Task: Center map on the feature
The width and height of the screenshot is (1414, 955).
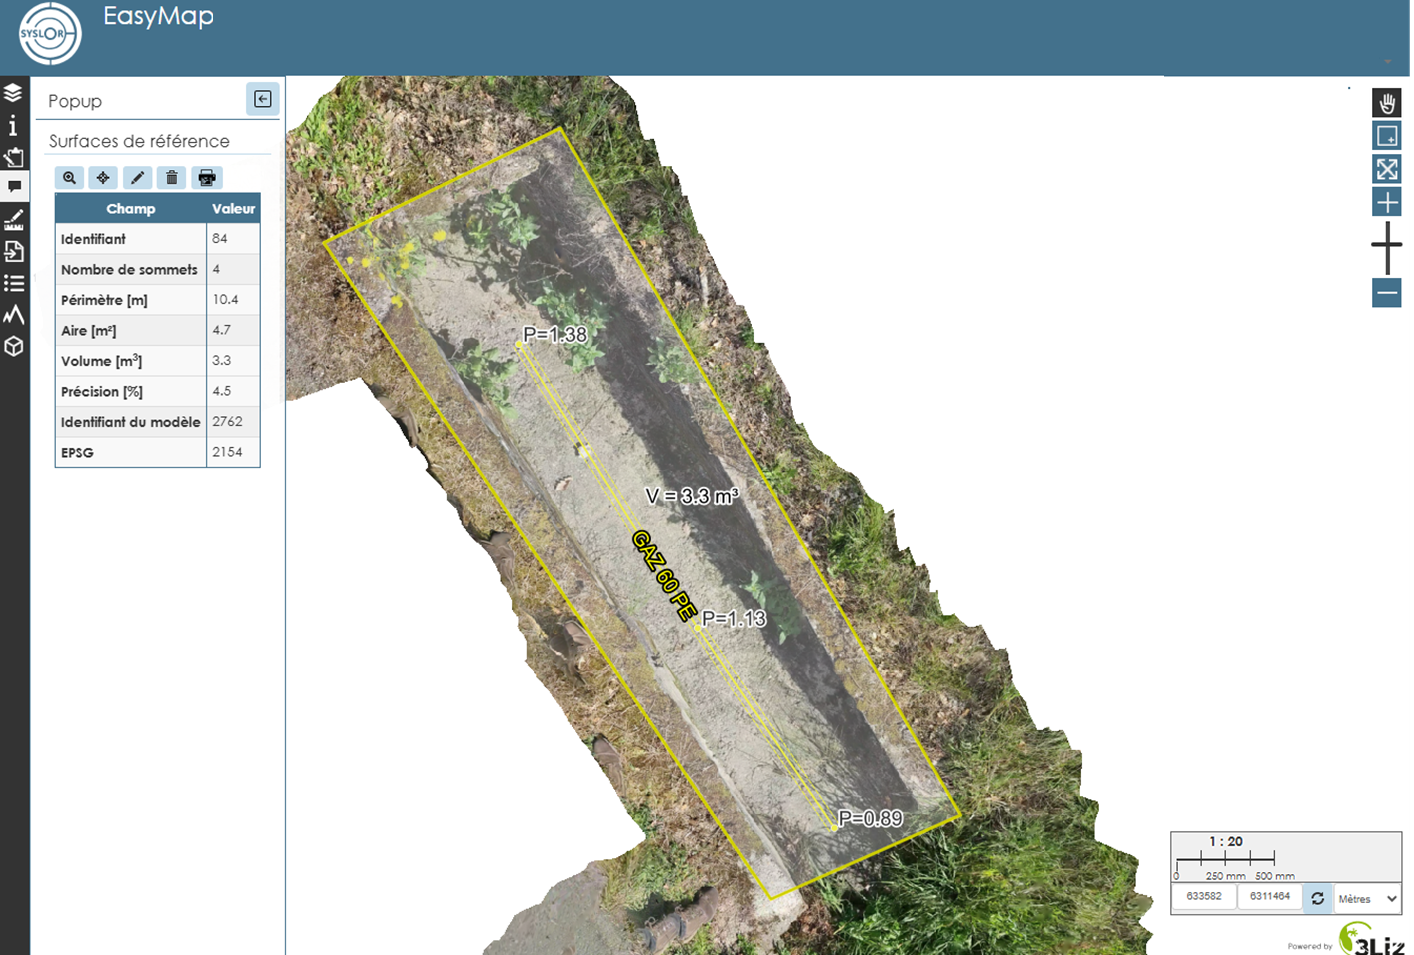Action: pyautogui.click(x=103, y=178)
